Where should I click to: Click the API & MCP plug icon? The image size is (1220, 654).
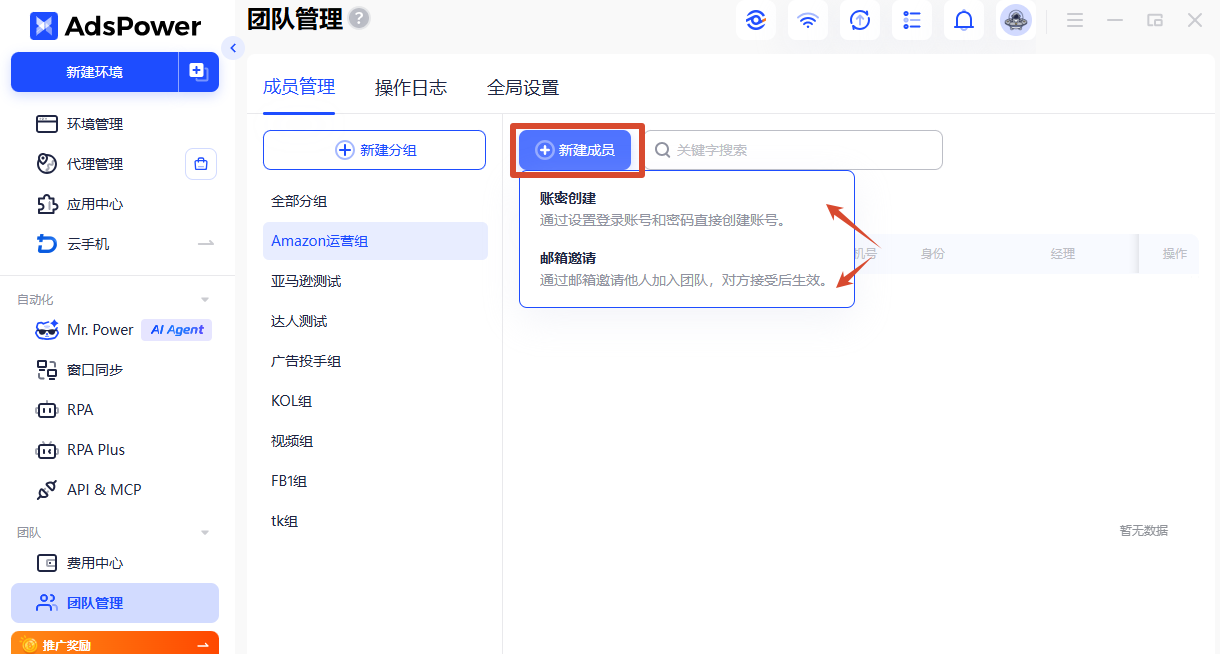click(x=46, y=490)
